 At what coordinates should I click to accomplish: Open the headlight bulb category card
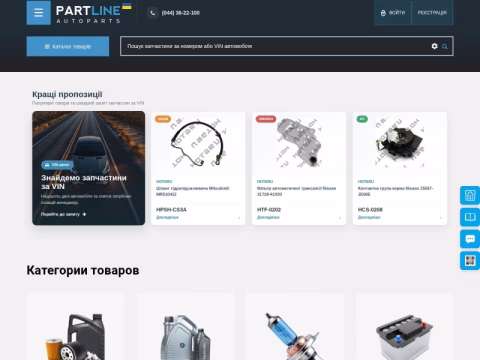[x=295, y=327]
